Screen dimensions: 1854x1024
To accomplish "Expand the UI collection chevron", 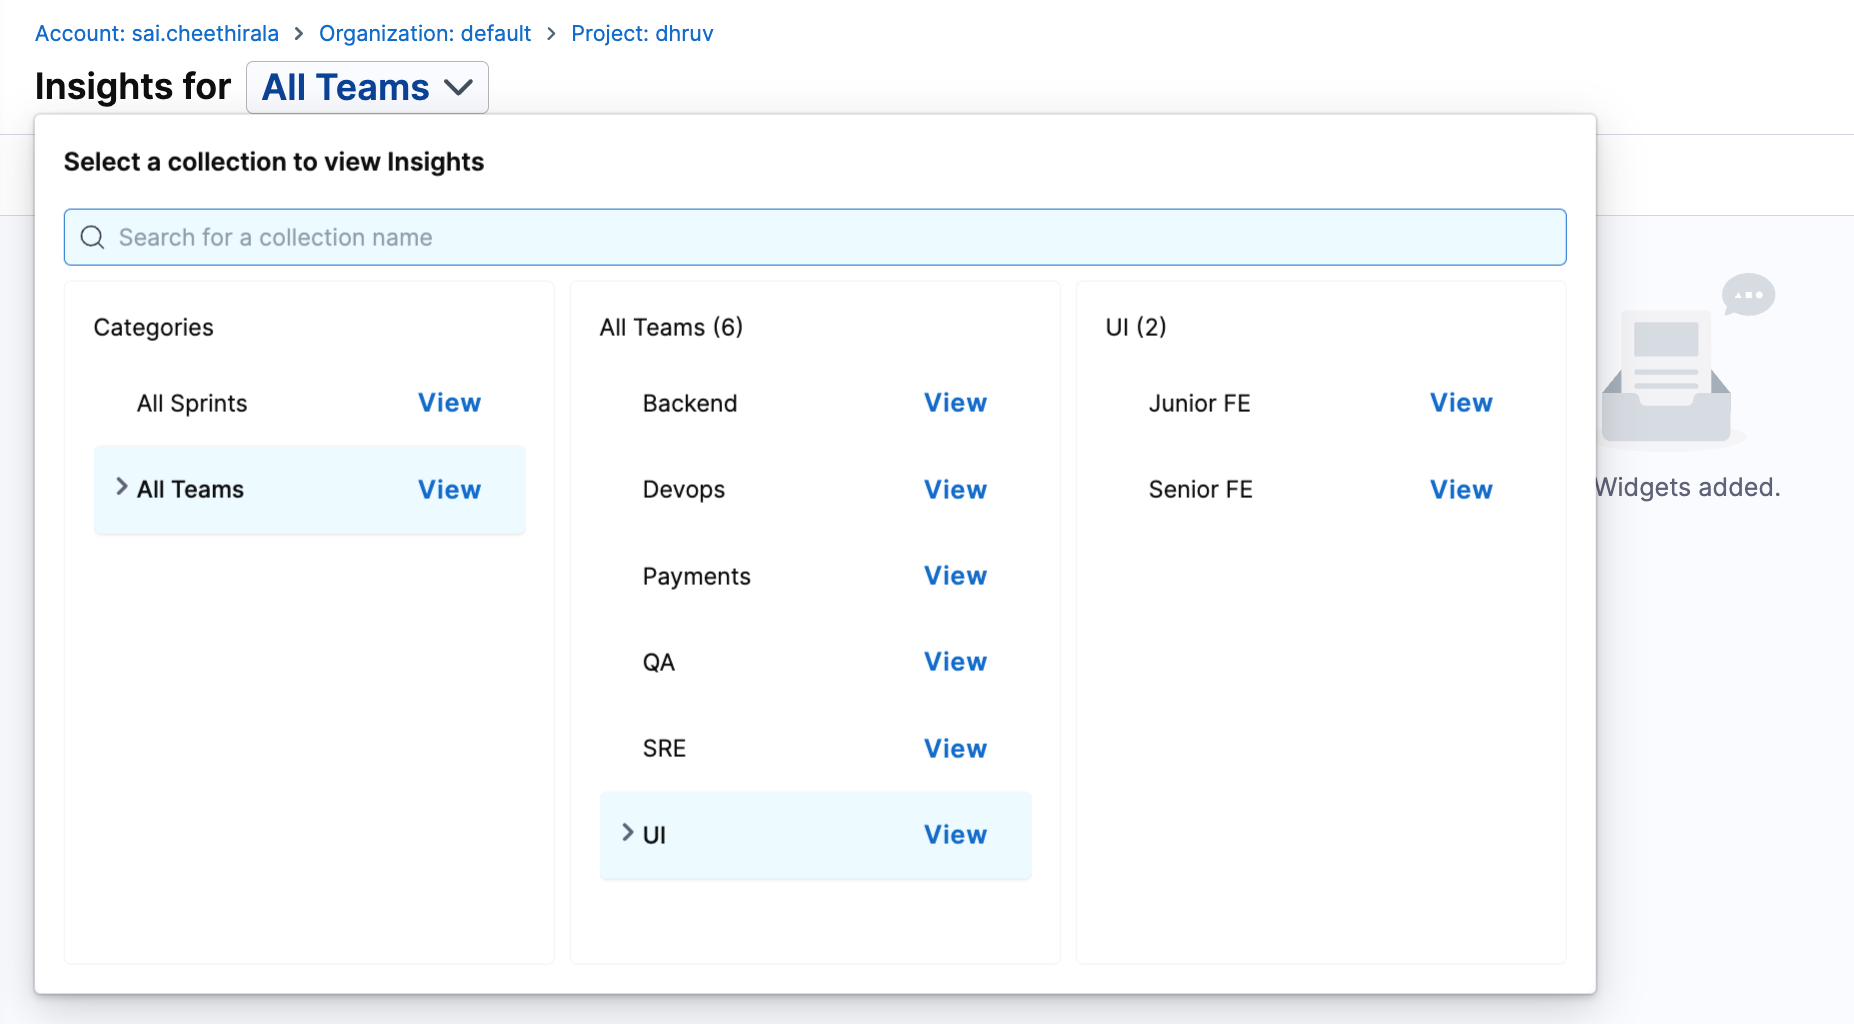I will tap(628, 833).
